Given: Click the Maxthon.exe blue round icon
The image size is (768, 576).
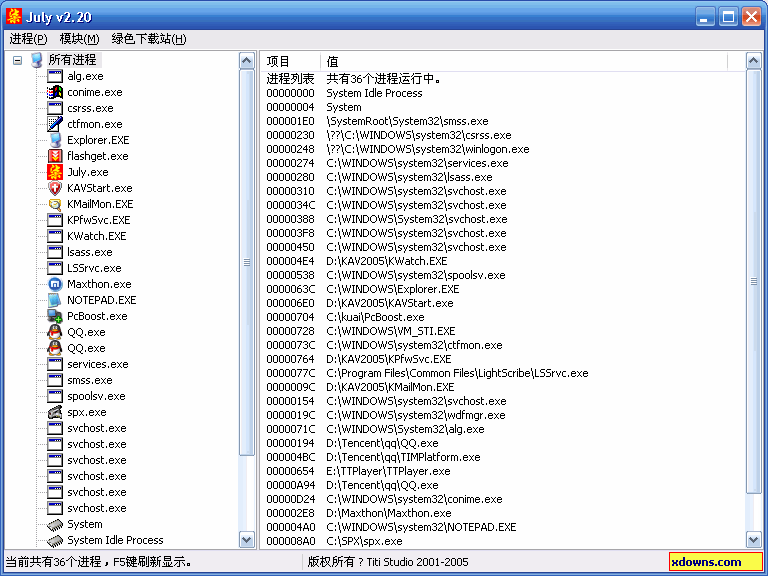Looking at the screenshot, I should (55, 284).
